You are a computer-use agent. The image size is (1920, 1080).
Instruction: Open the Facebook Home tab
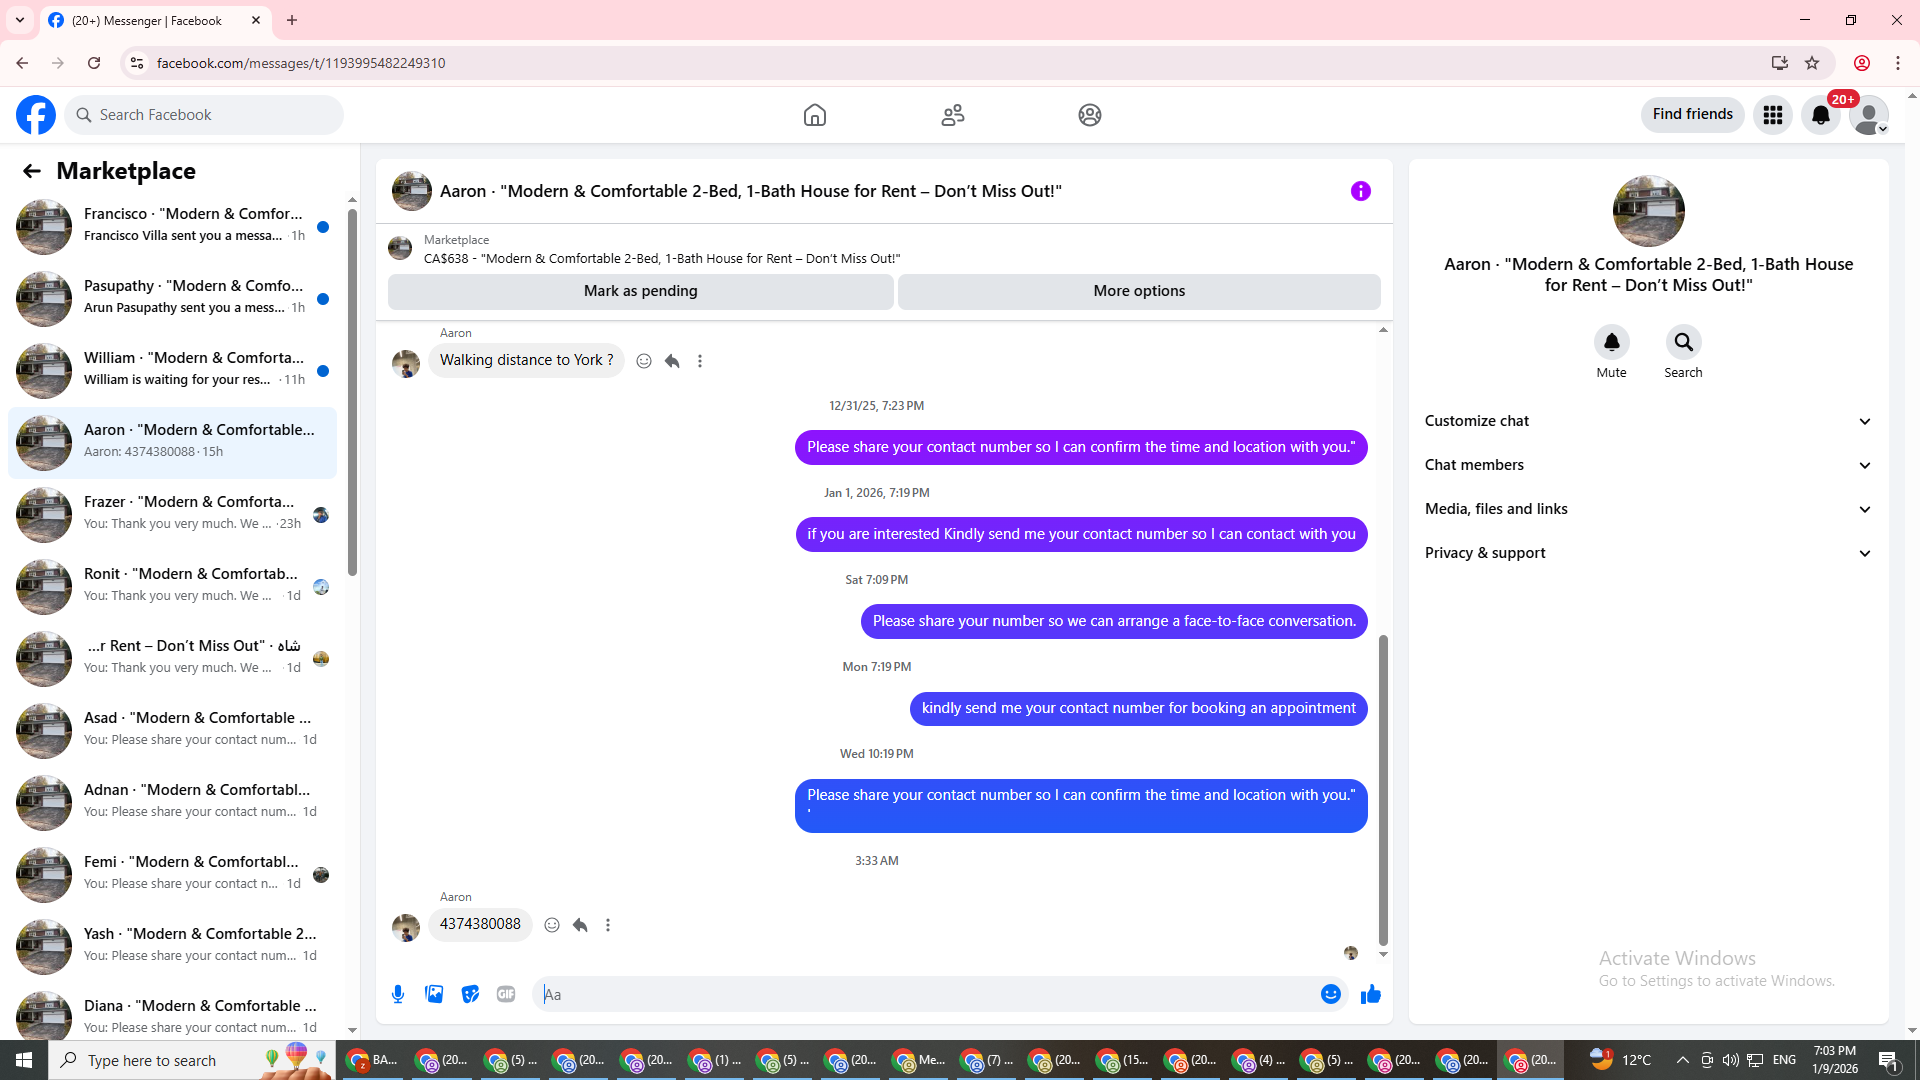pyautogui.click(x=814, y=115)
